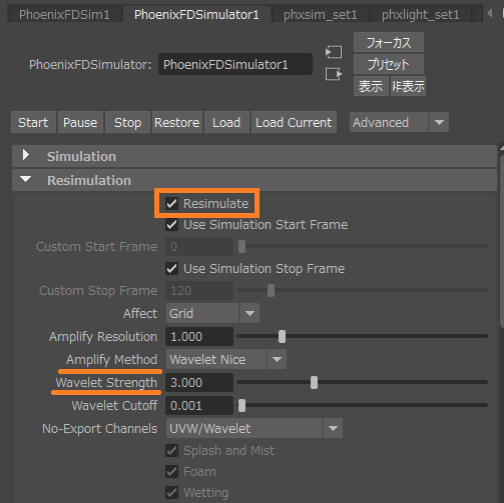Click the Amplify Method label
Screen dimensions: 504x503
pos(112,359)
